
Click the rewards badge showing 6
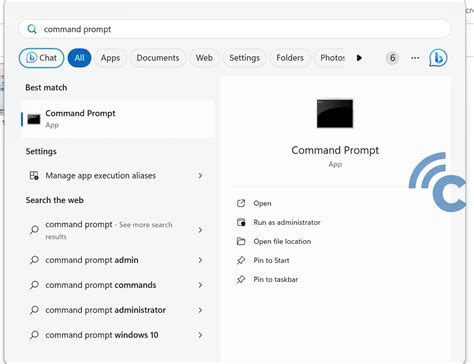392,58
